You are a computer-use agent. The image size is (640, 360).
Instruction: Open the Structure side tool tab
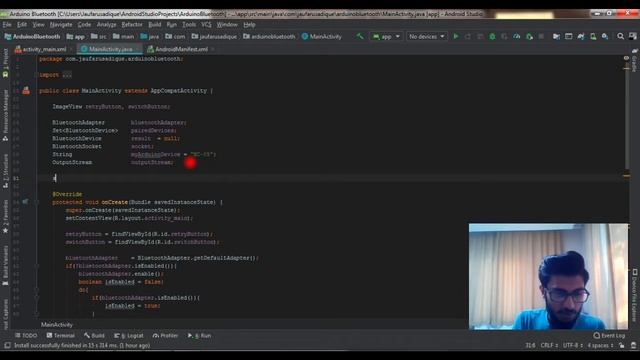coord(5,171)
